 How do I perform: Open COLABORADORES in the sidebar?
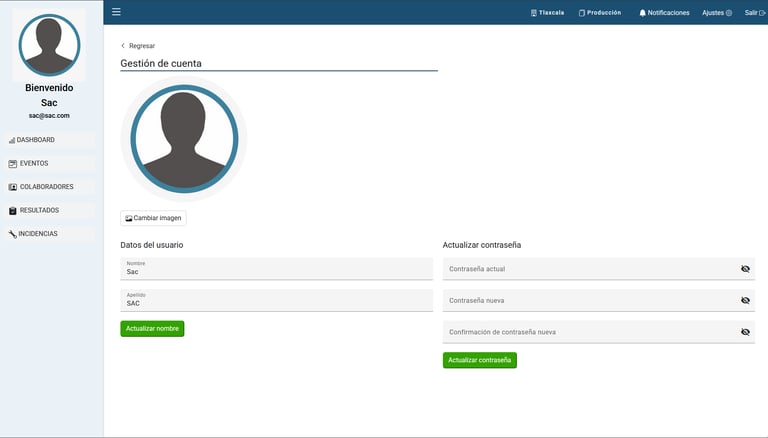click(49, 187)
